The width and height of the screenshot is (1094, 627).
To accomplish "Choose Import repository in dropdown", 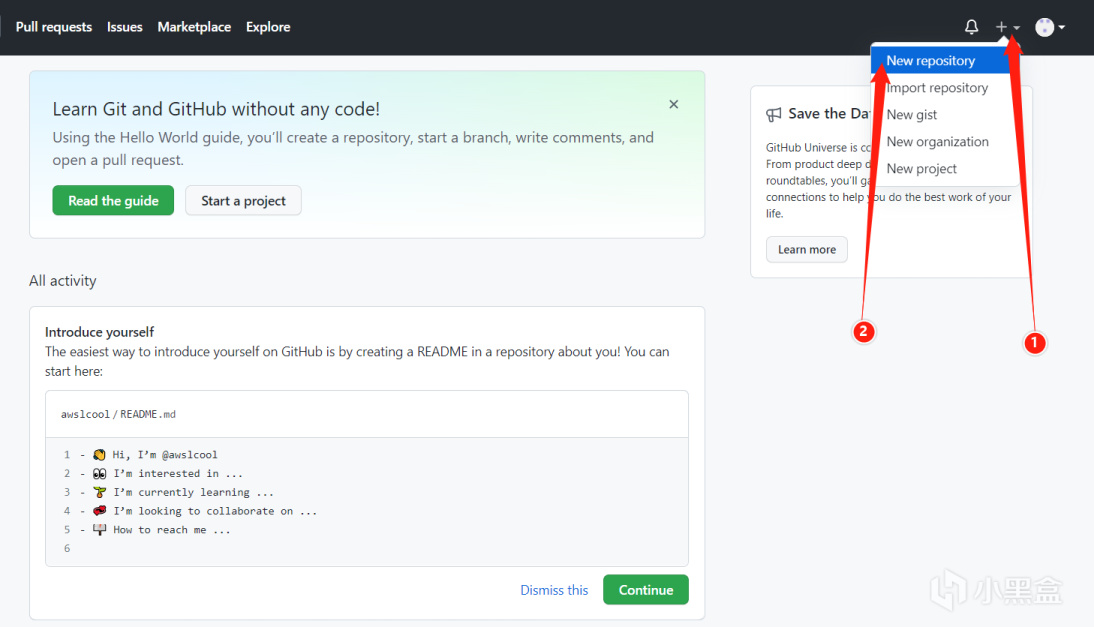I will pos(936,88).
